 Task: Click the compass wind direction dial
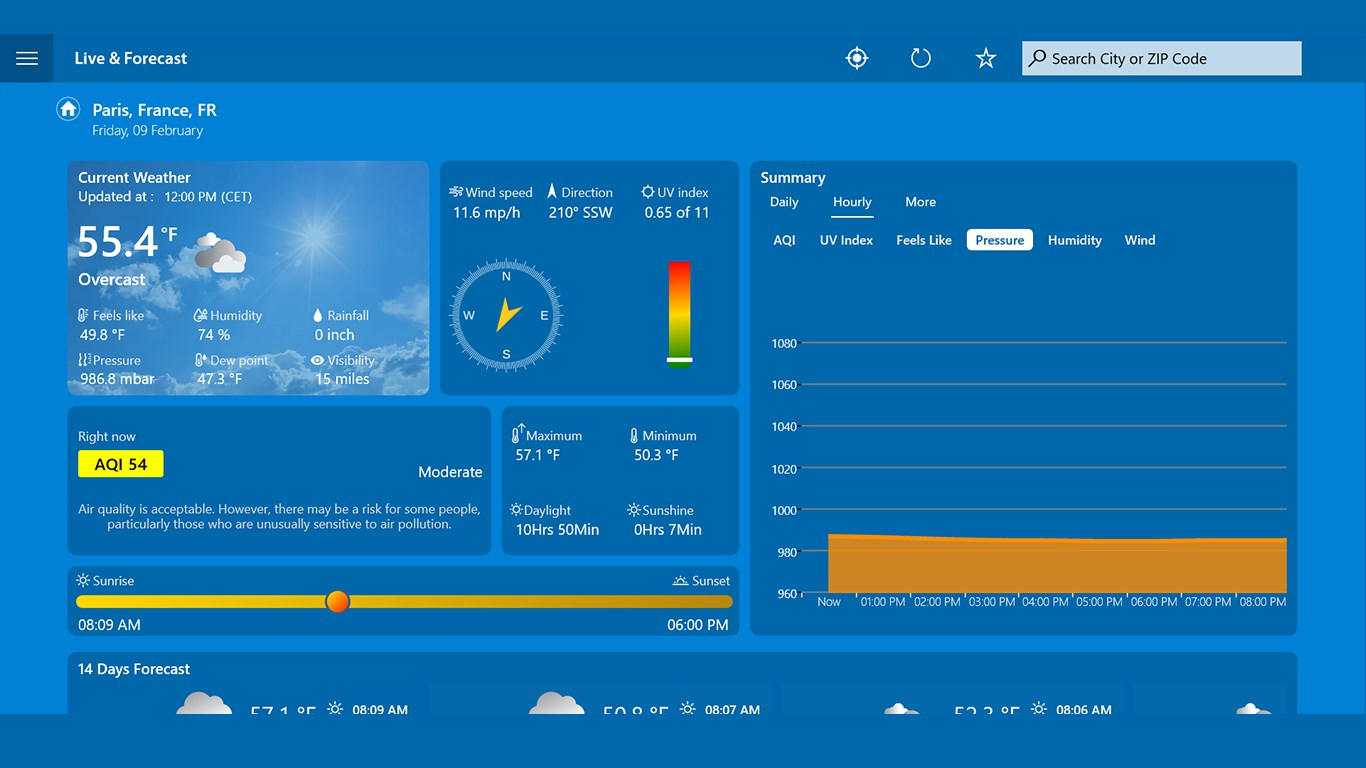point(505,315)
